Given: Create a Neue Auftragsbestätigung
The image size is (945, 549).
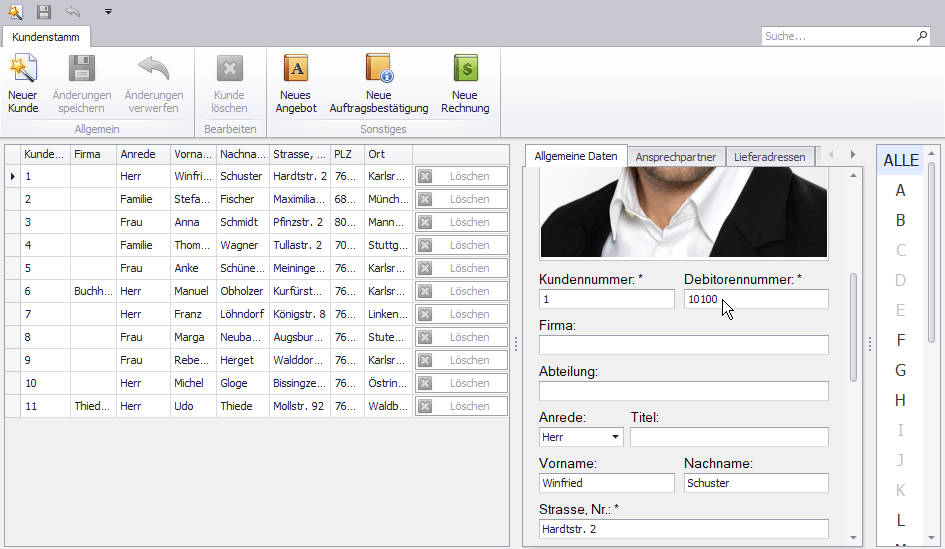Looking at the screenshot, I should click(378, 84).
